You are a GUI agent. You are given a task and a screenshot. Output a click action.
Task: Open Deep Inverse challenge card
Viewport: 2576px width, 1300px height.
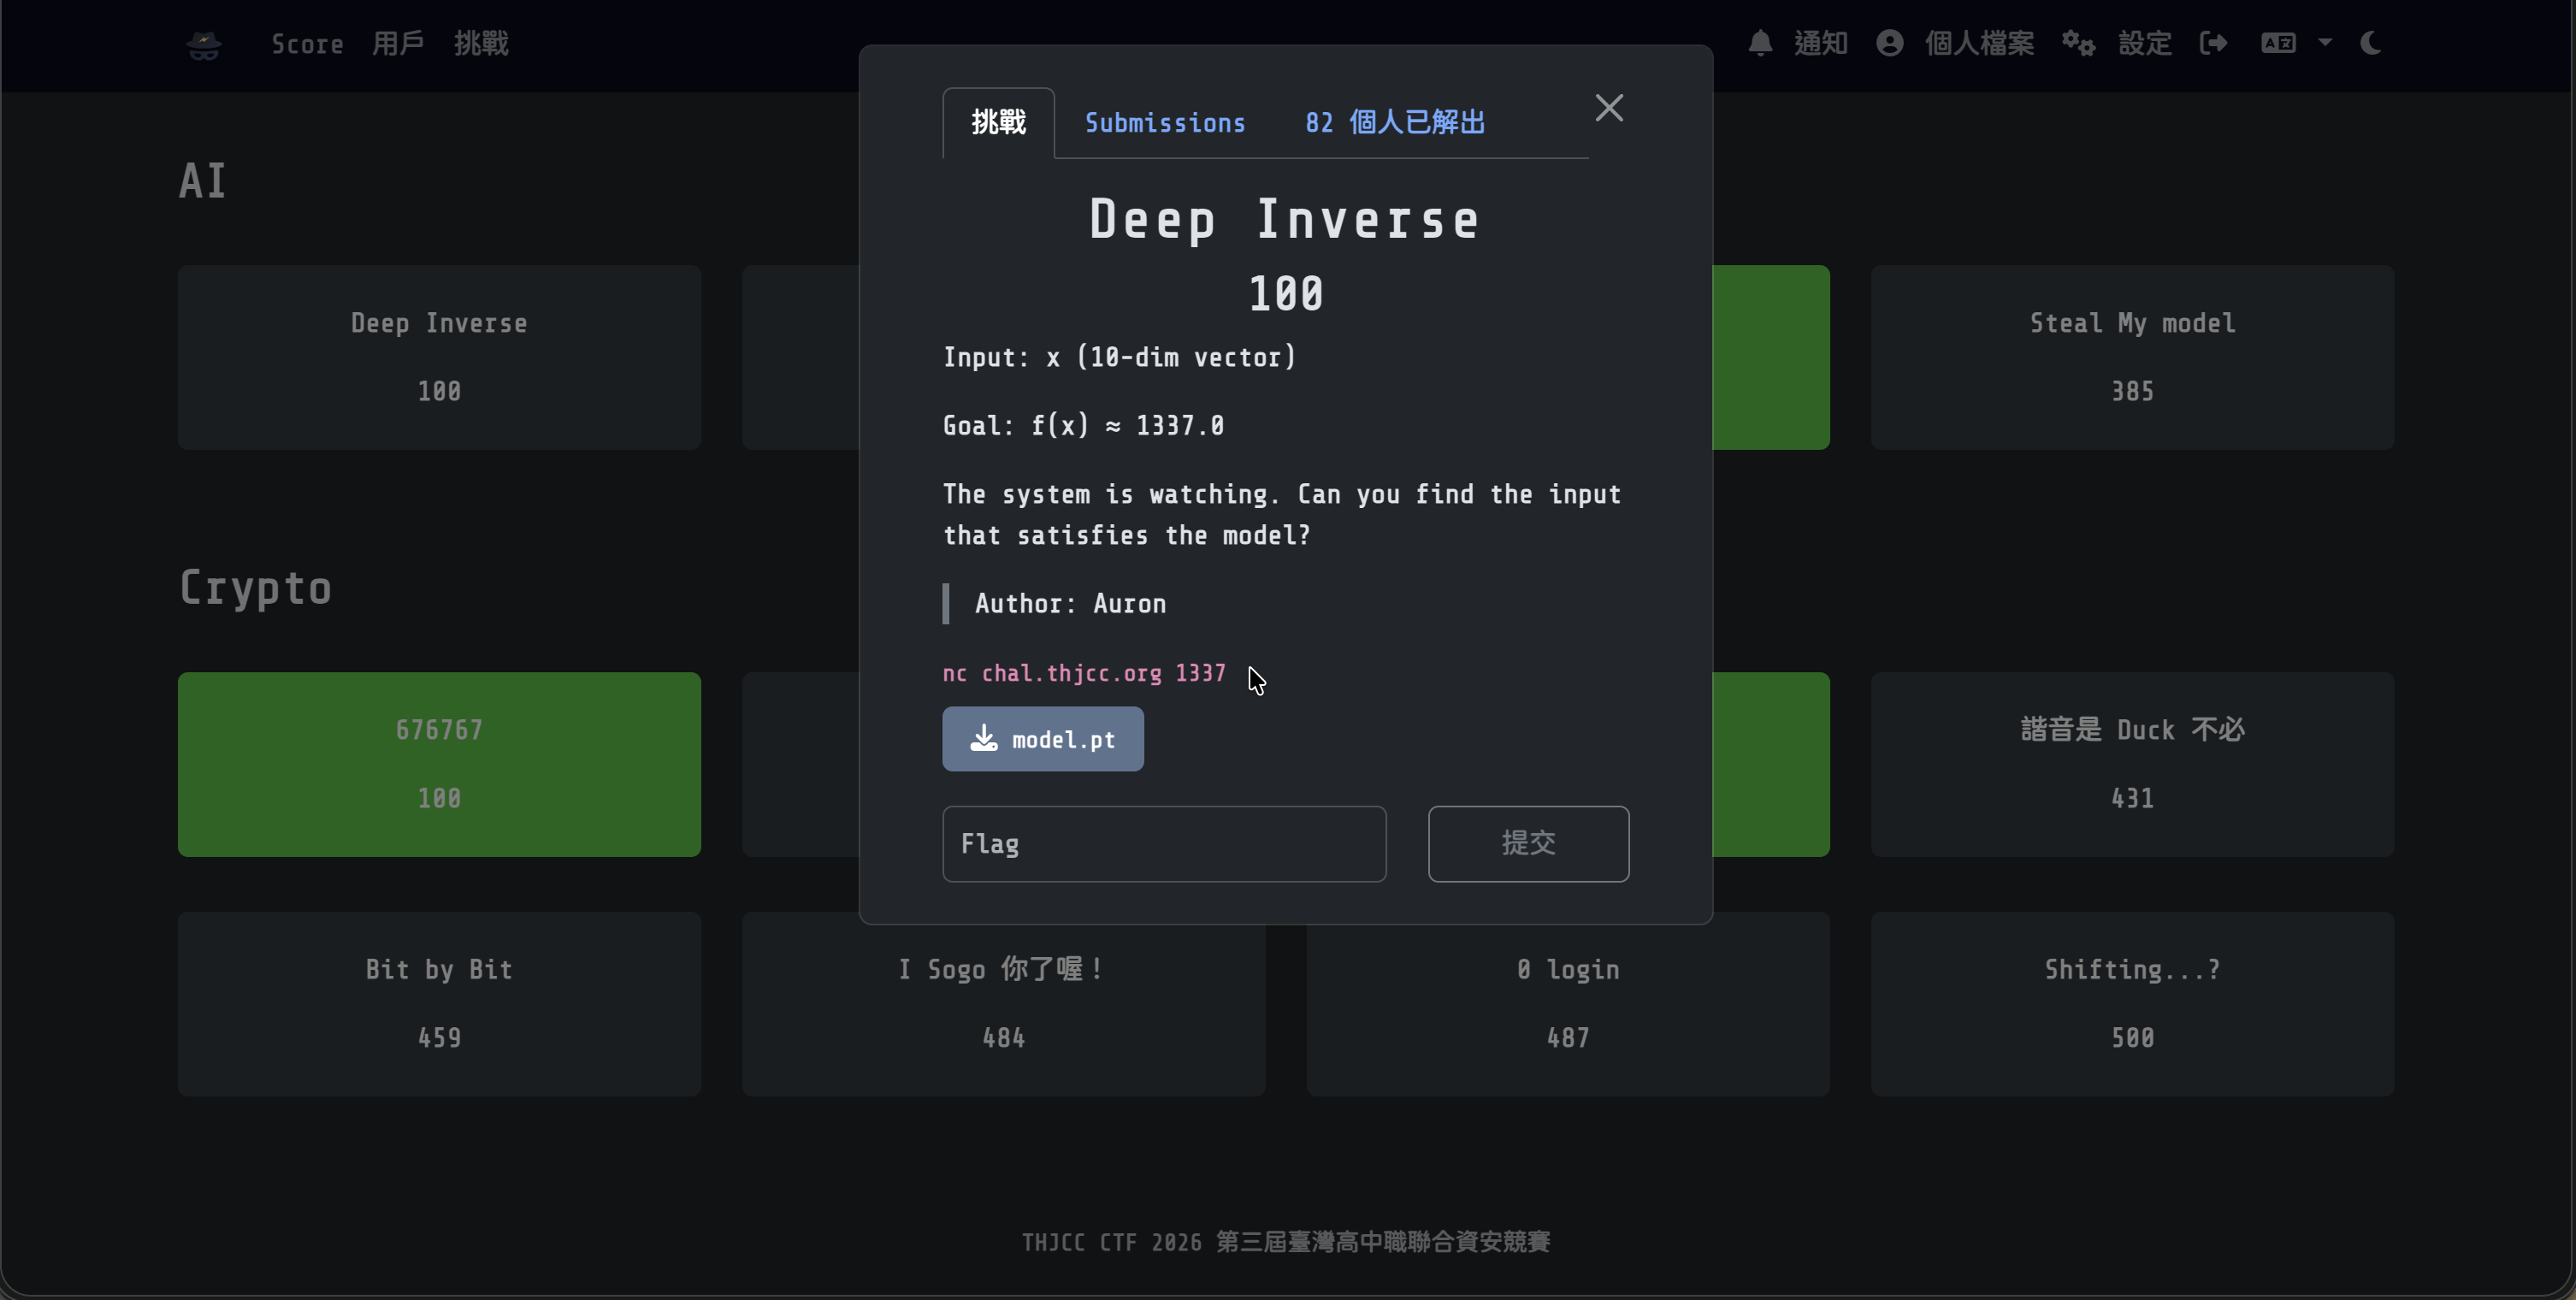click(439, 357)
